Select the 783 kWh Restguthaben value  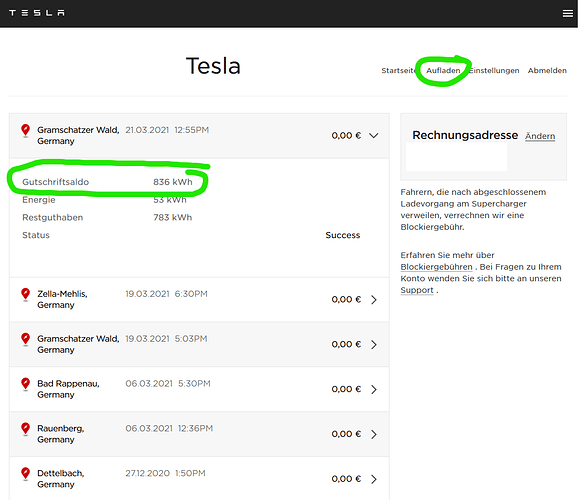click(x=173, y=218)
